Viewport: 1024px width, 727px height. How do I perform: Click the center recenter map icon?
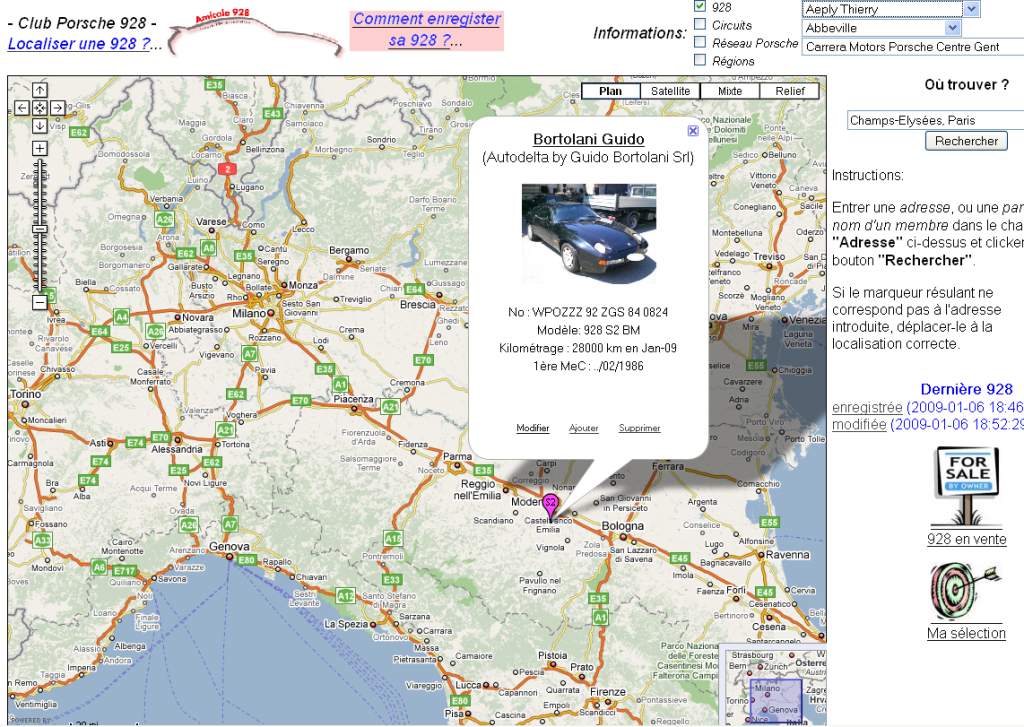(40, 108)
